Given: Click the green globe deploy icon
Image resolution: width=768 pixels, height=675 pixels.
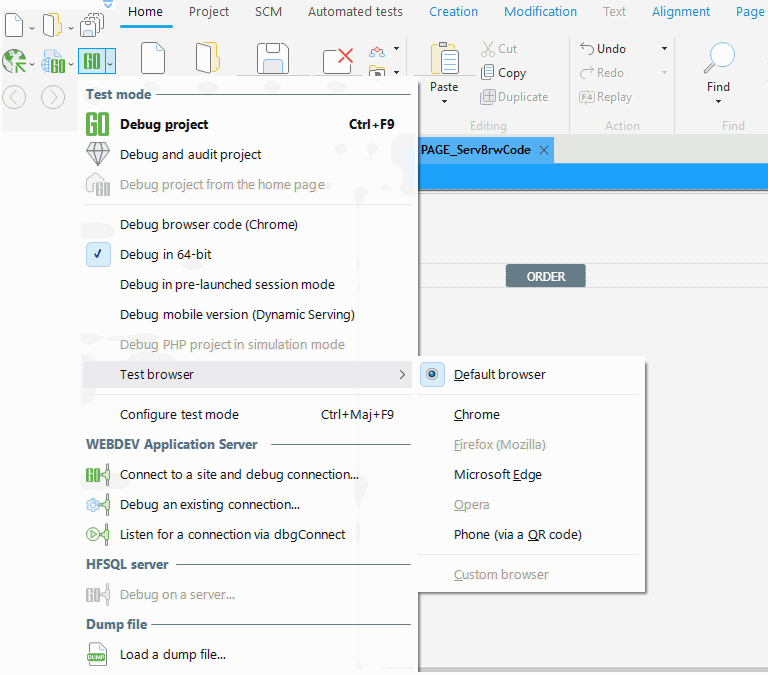Looking at the screenshot, I should [14, 62].
